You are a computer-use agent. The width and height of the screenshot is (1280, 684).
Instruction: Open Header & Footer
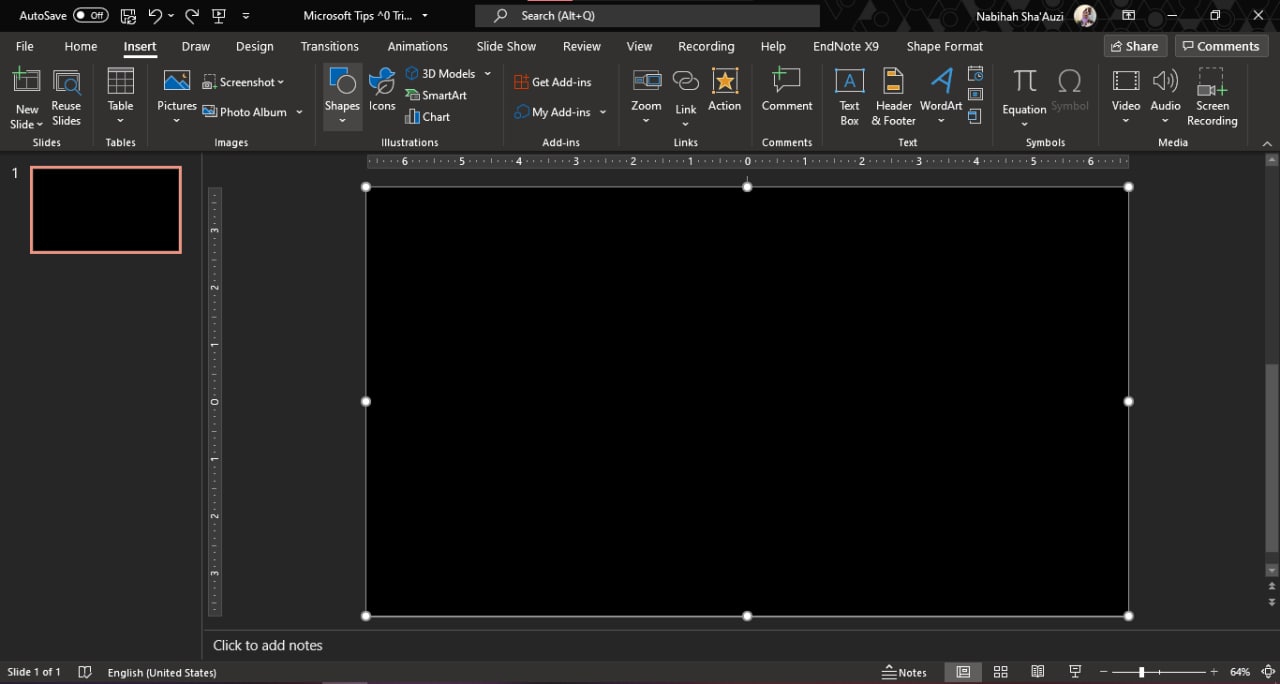pyautogui.click(x=893, y=98)
